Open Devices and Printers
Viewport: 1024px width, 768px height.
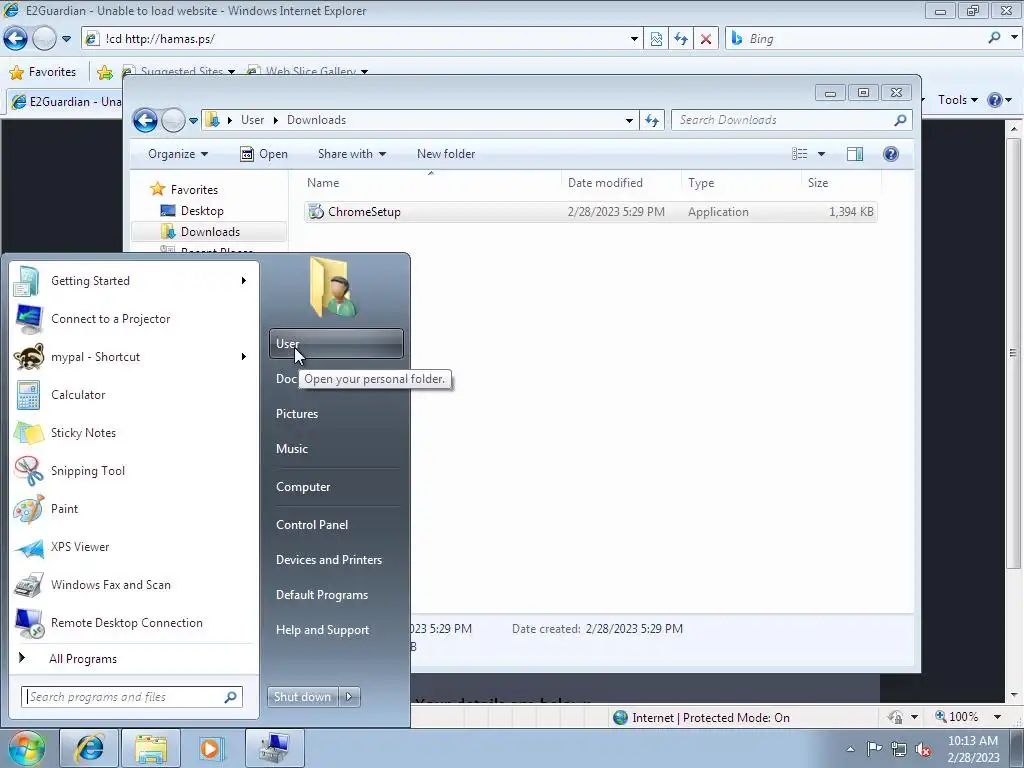336,560
